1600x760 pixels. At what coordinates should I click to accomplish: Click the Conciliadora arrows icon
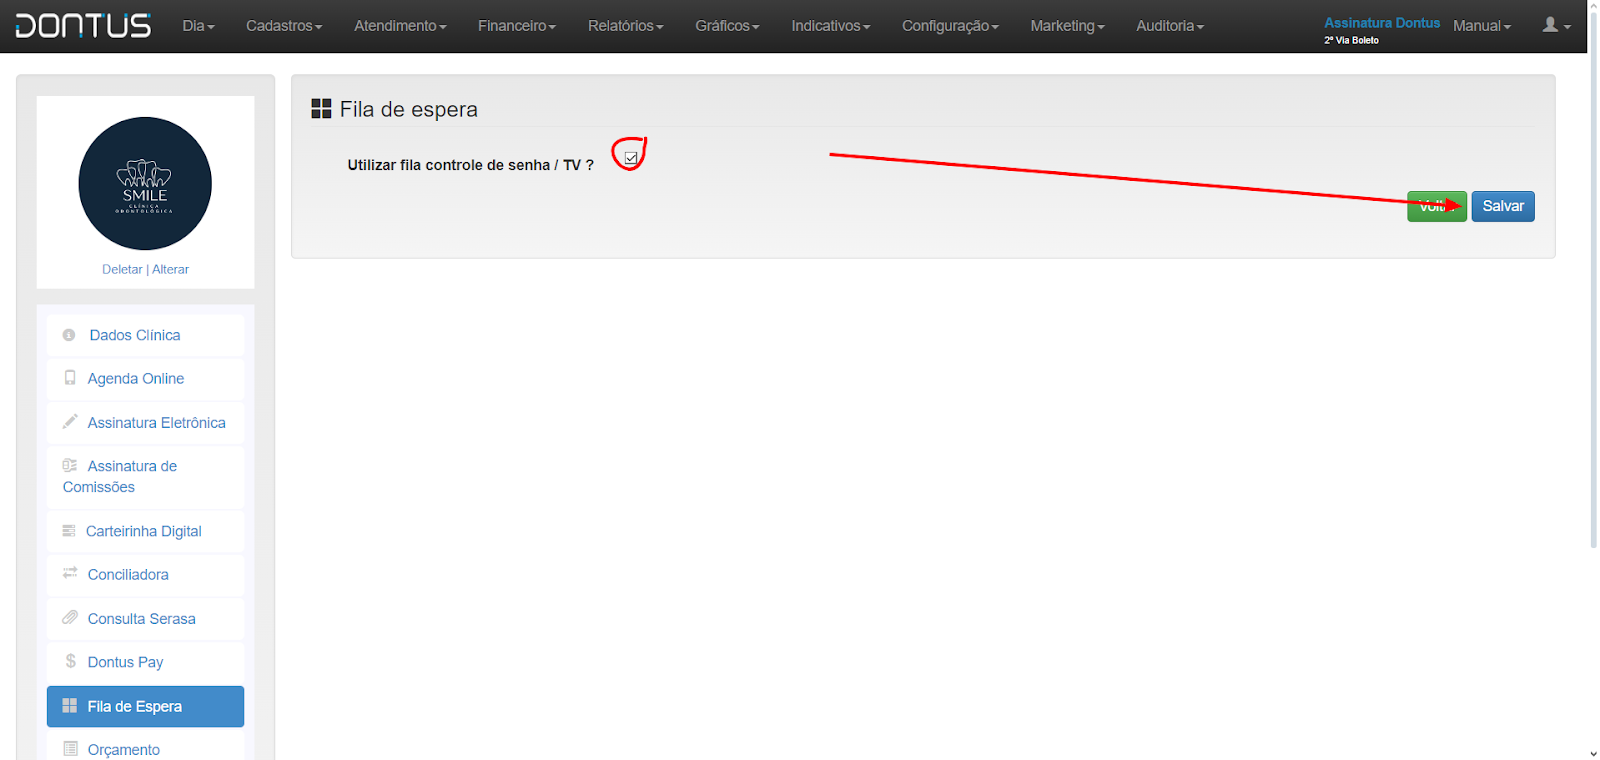pos(70,574)
